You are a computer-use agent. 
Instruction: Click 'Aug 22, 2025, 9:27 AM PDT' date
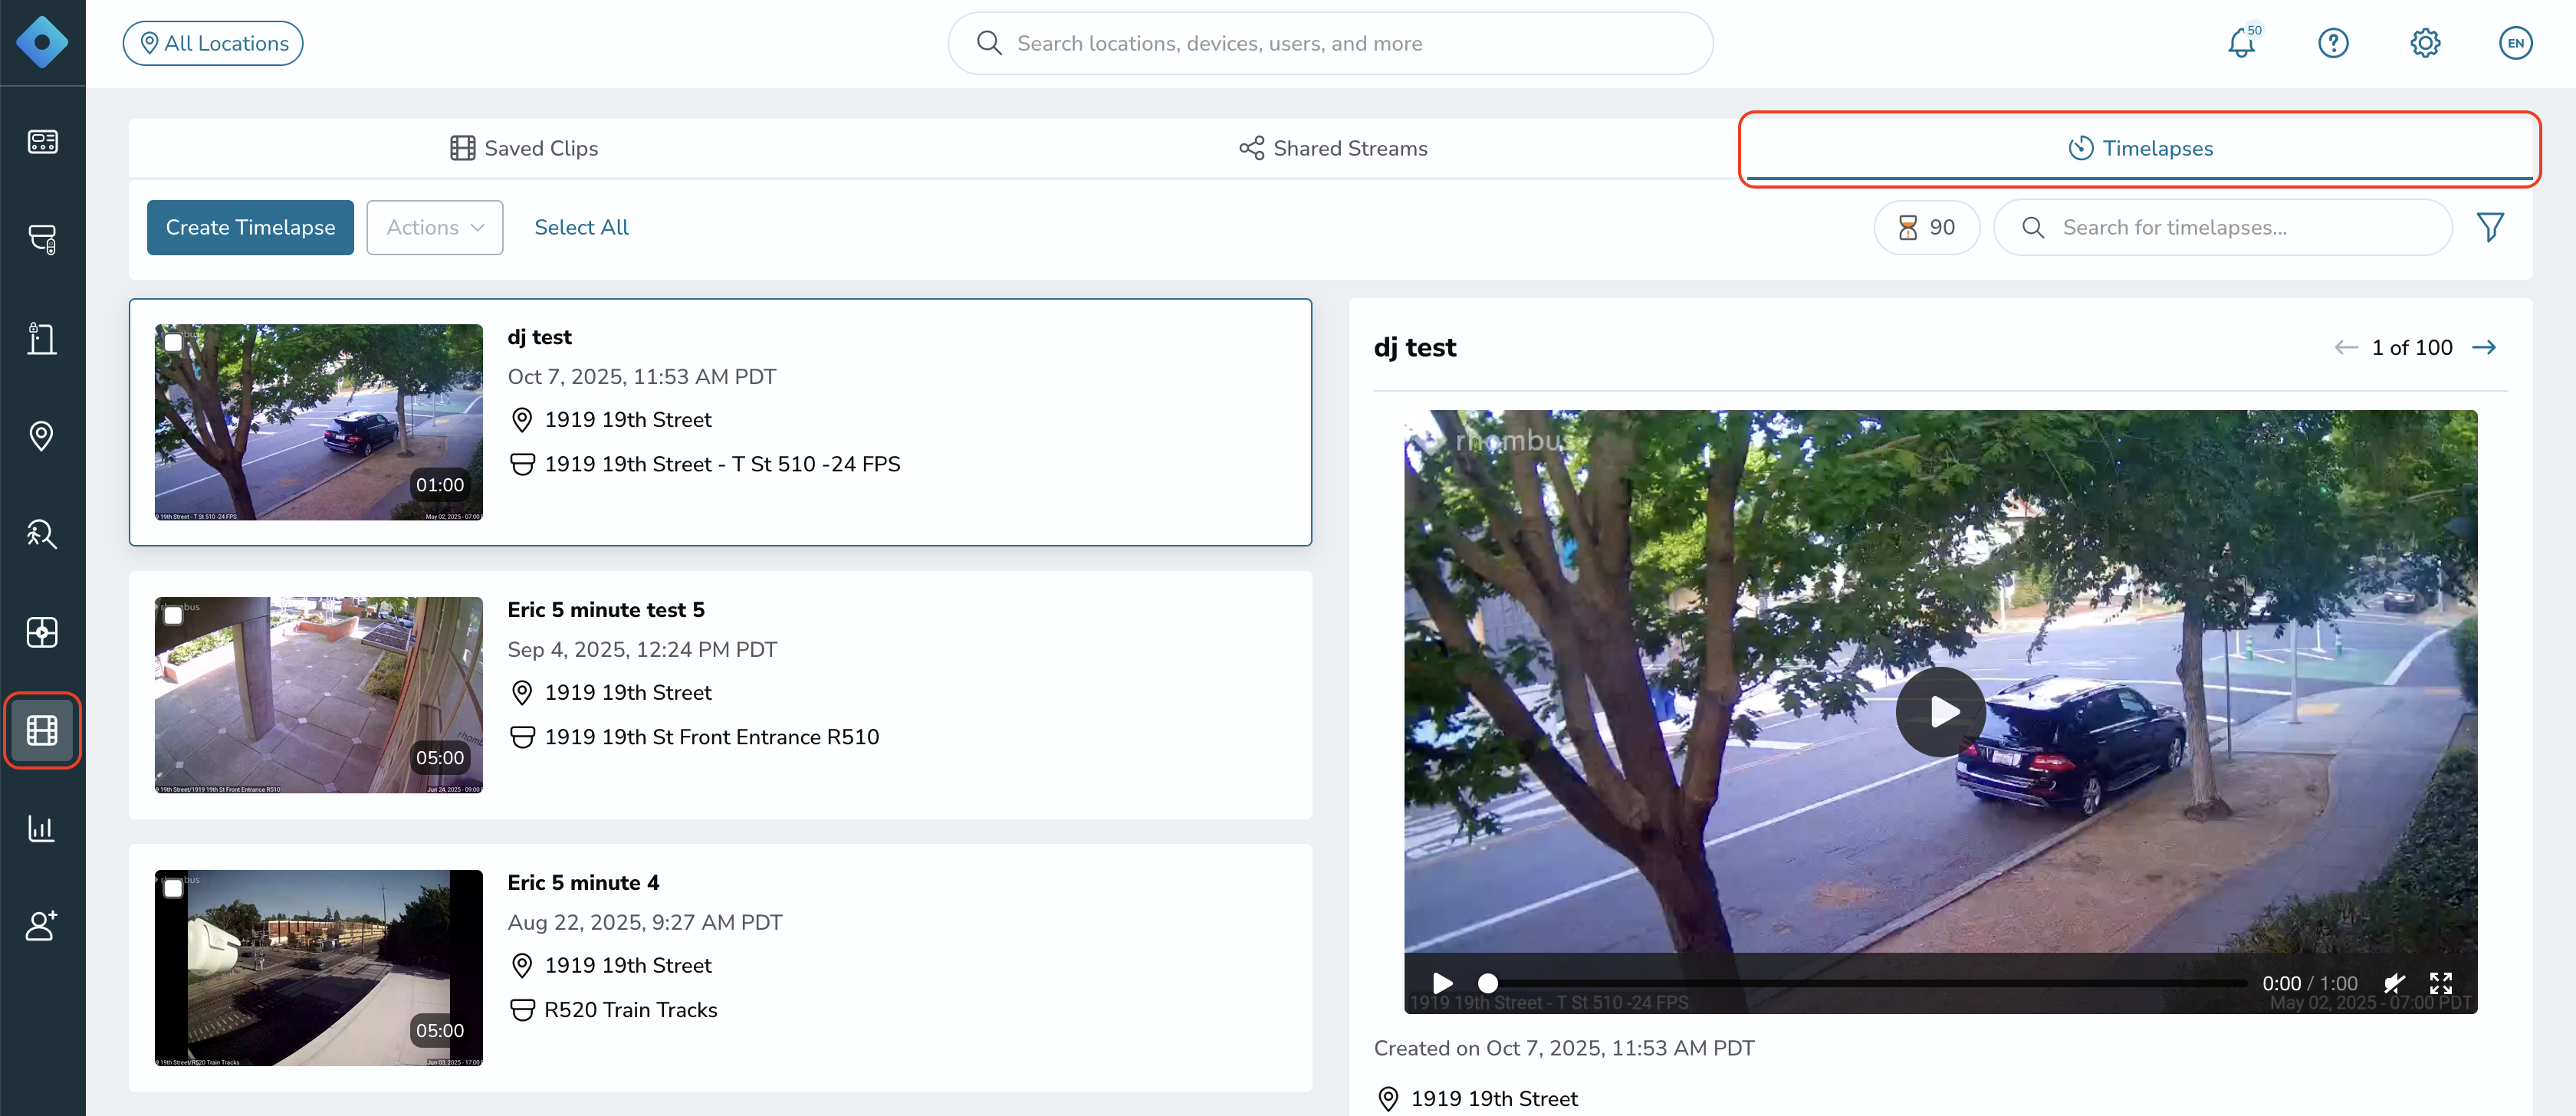pyautogui.click(x=645, y=923)
